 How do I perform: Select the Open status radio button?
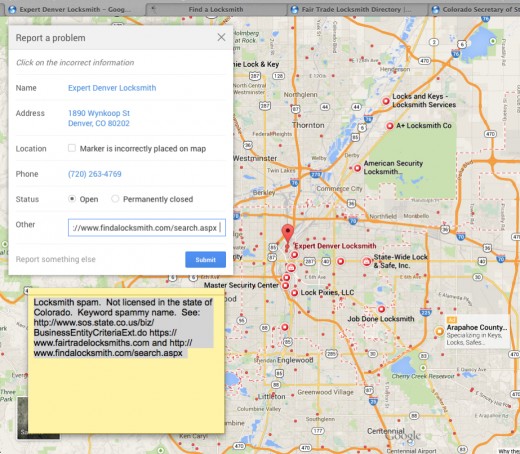(x=72, y=199)
